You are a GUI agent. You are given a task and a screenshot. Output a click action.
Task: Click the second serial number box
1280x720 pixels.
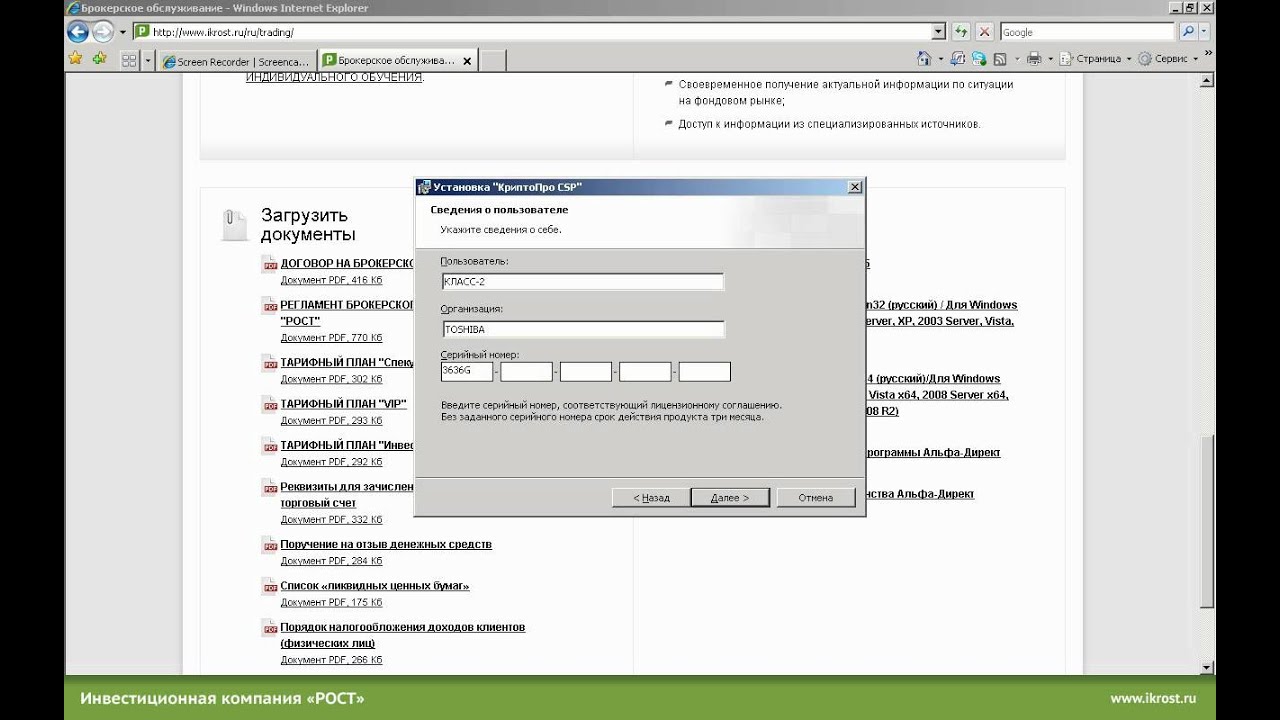click(526, 372)
